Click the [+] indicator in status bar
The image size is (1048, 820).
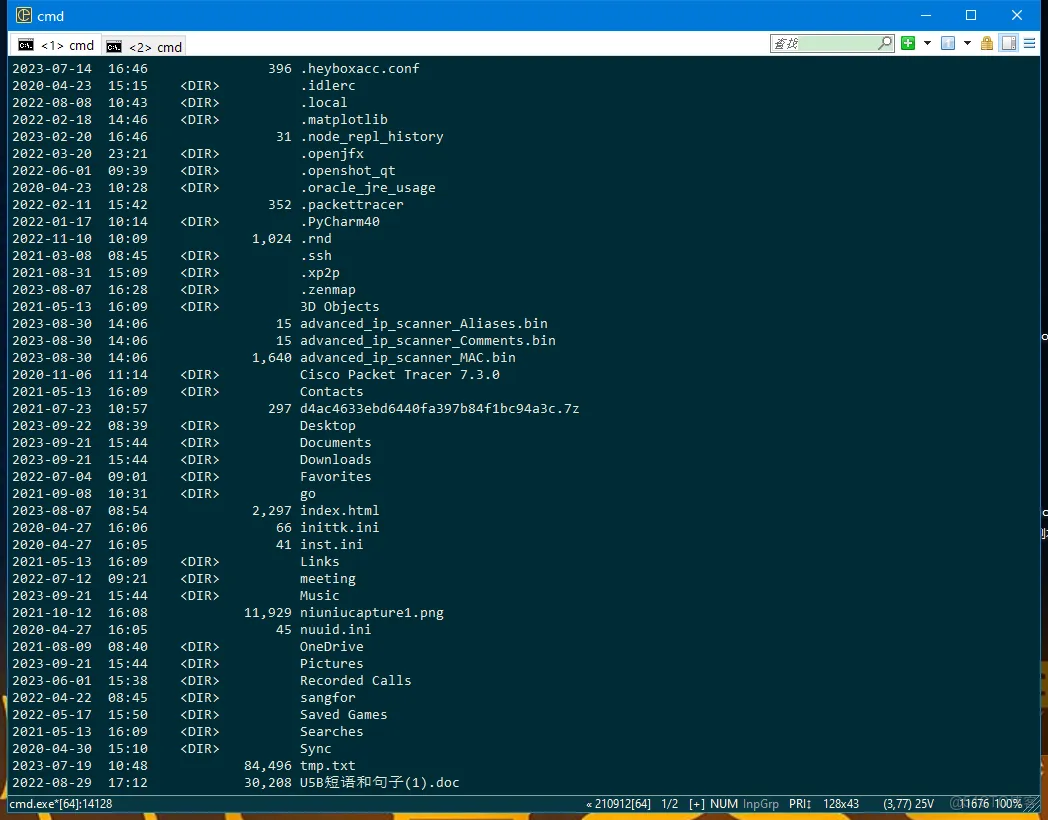697,804
